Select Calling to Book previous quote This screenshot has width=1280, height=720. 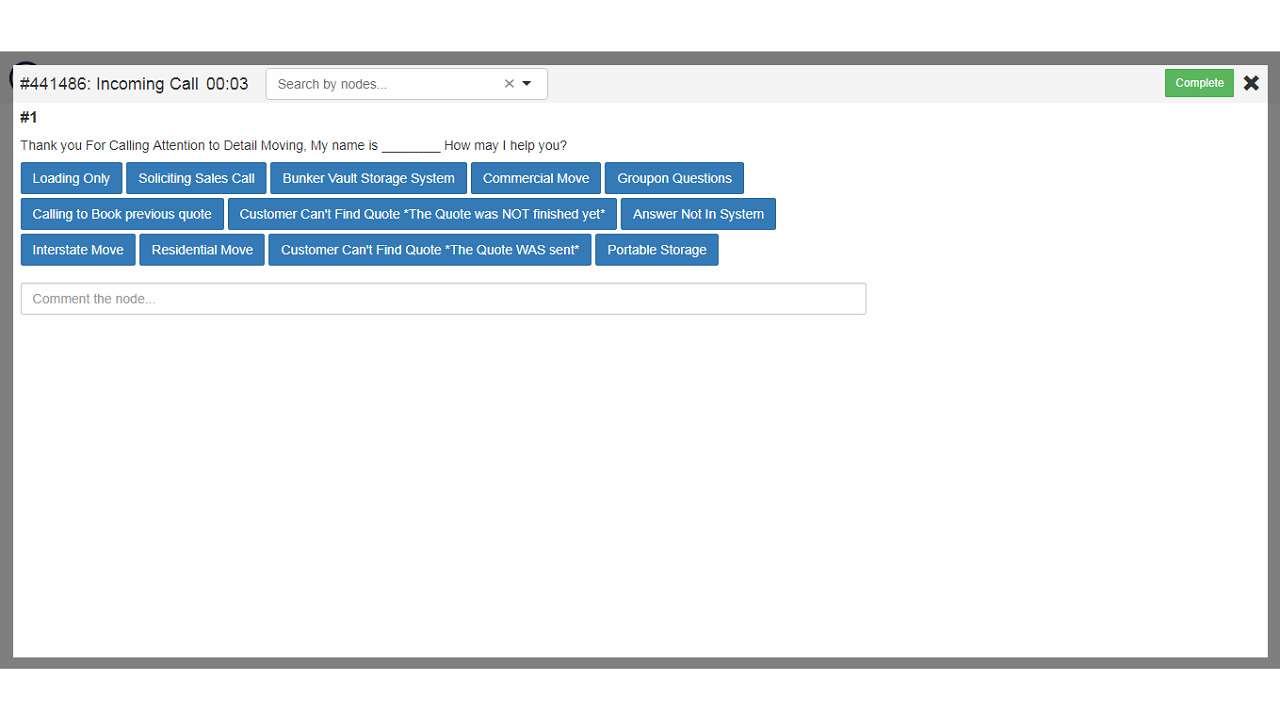tap(122, 214)
